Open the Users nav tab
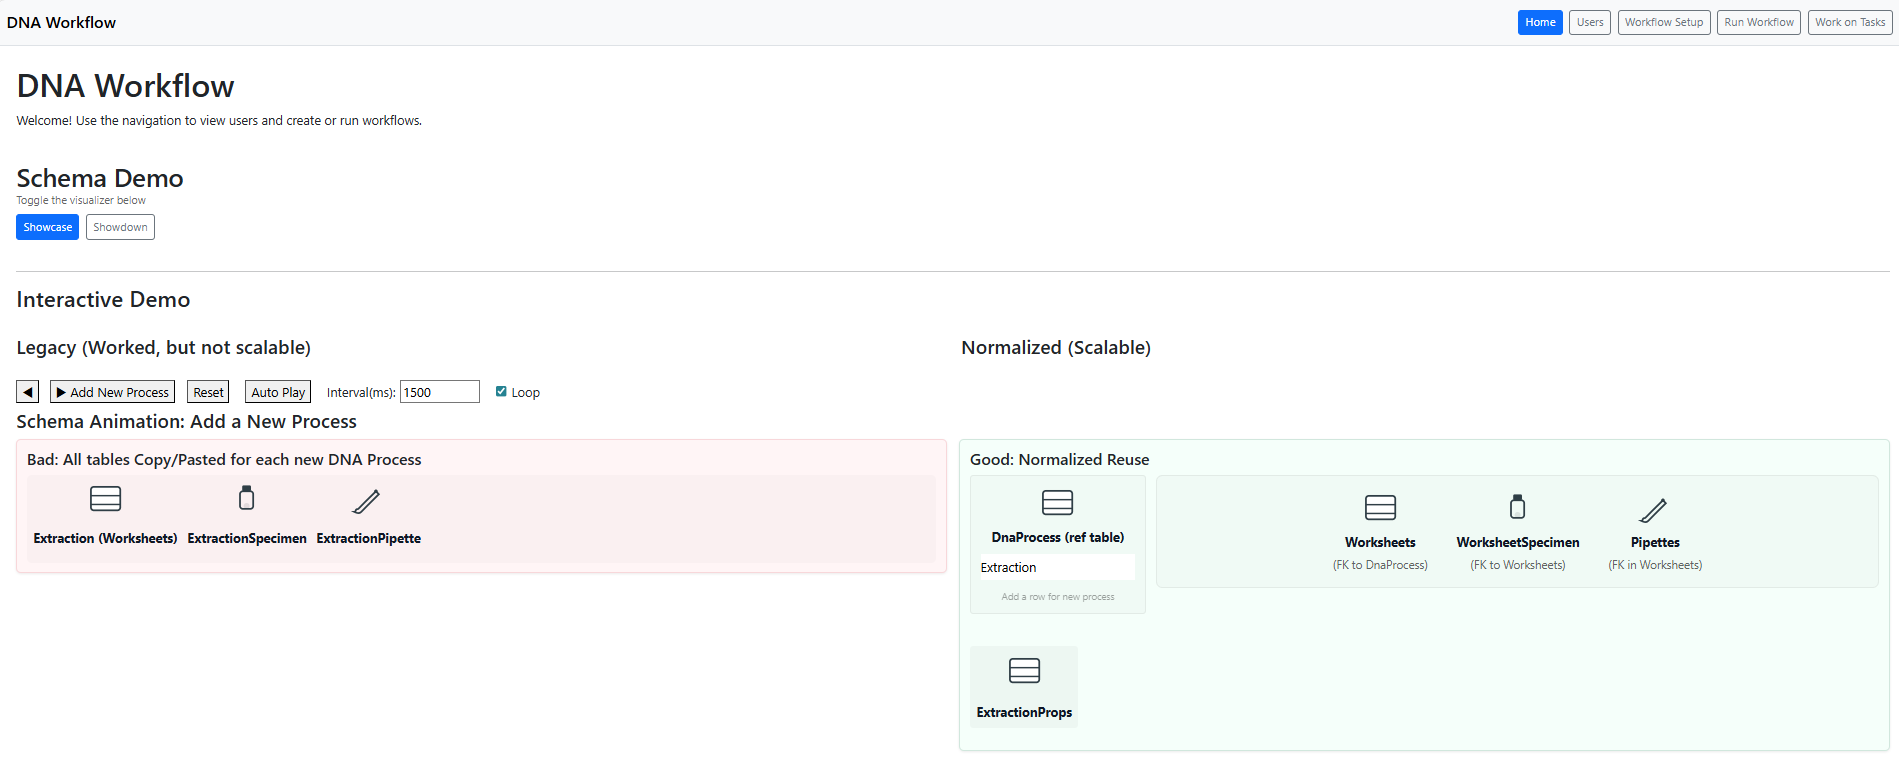This screenshot has width=1899, height=760. tap(1590, 22)
